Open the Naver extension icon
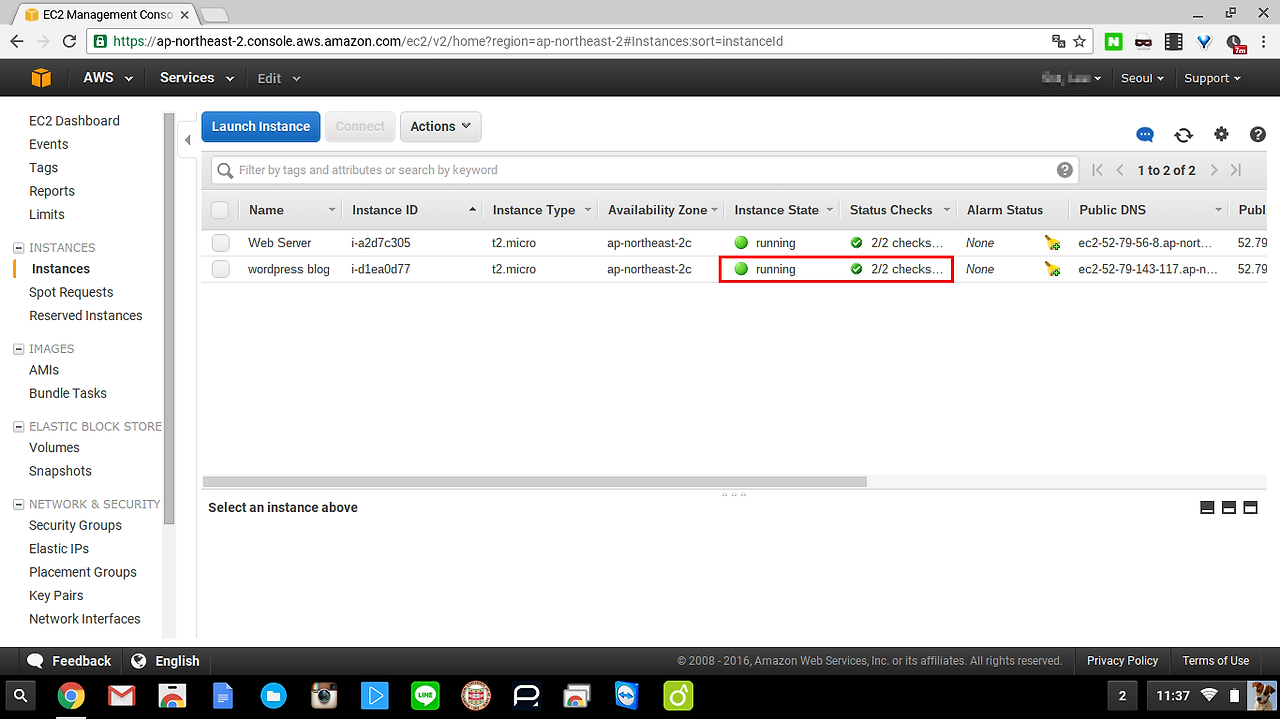The width and height of the screenshot is (1280, 719). (x=1114, y=42)
